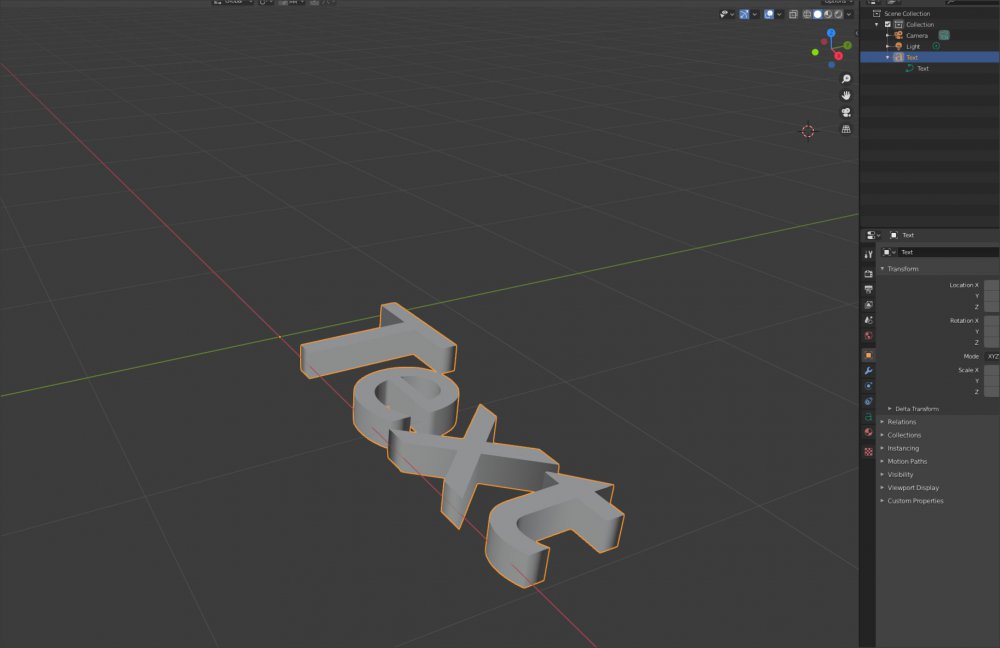
Task: Open the Texture properties checkerboard tab
Action: (868, 451)
